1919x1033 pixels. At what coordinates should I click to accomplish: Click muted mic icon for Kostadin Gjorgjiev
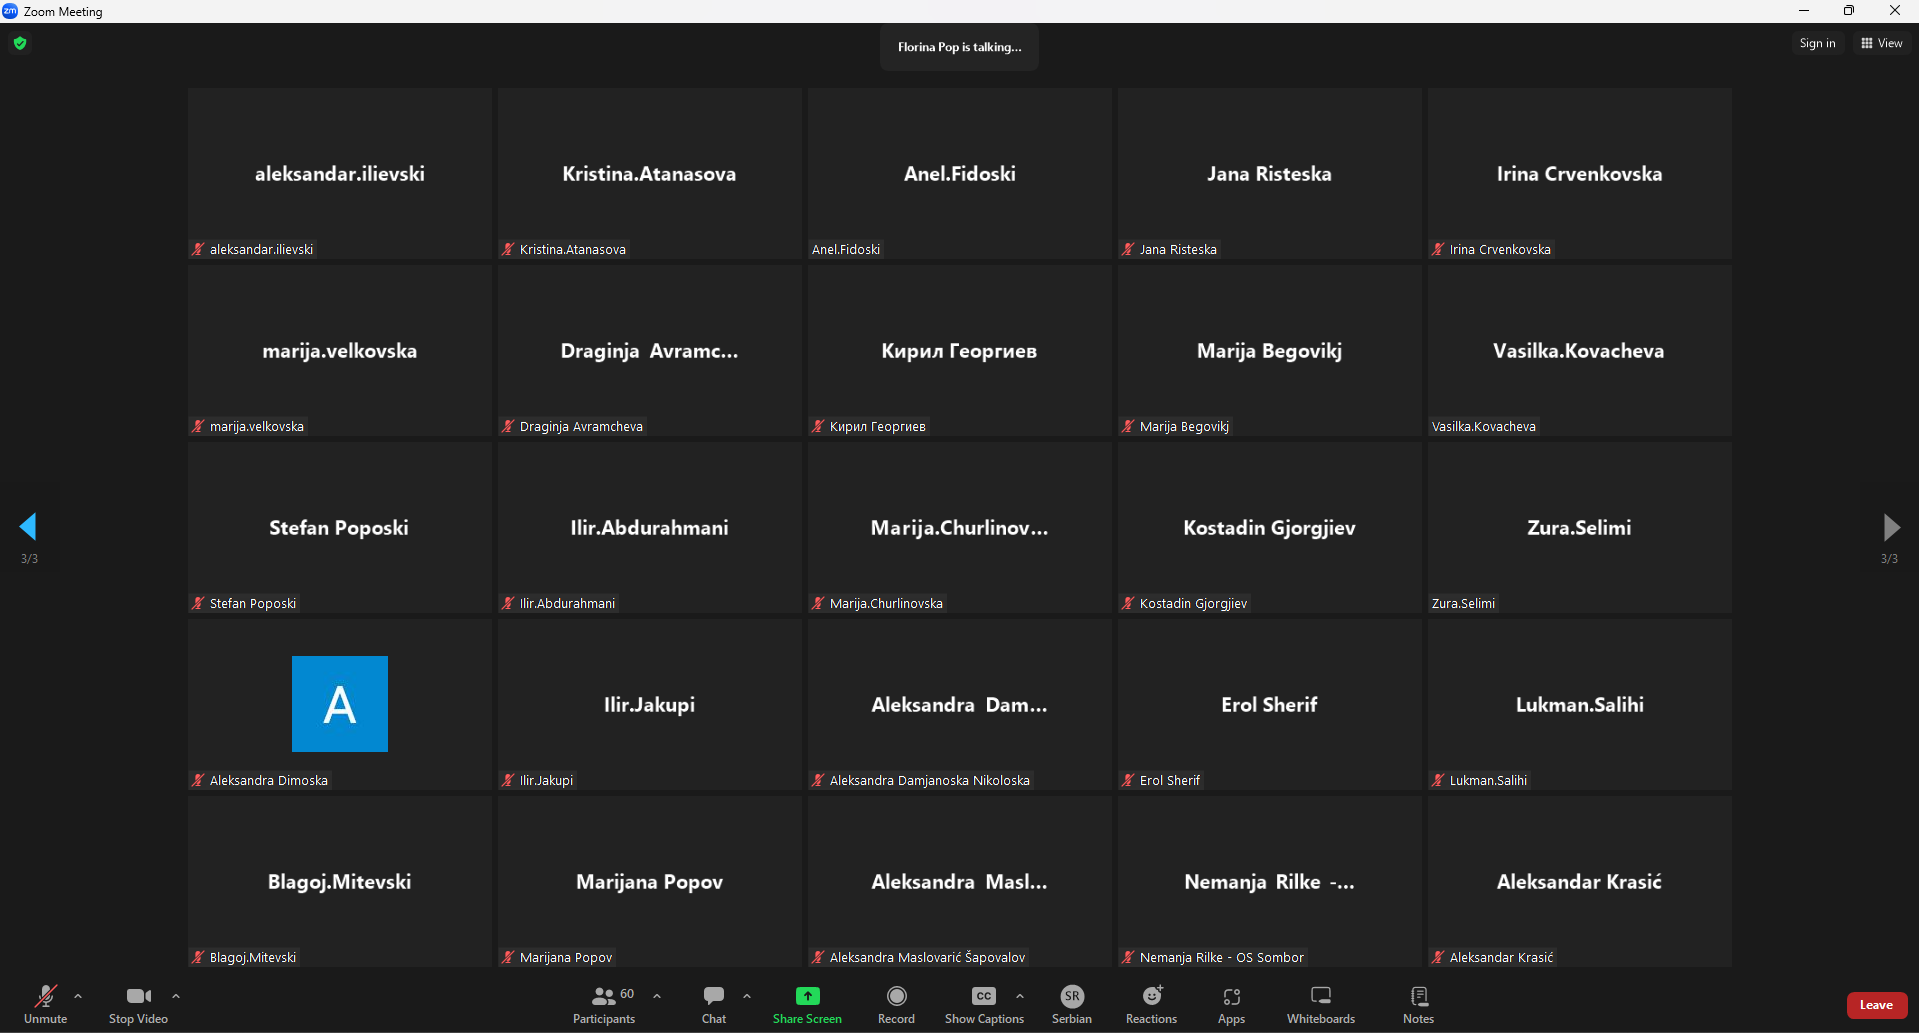click(1128, 603)
